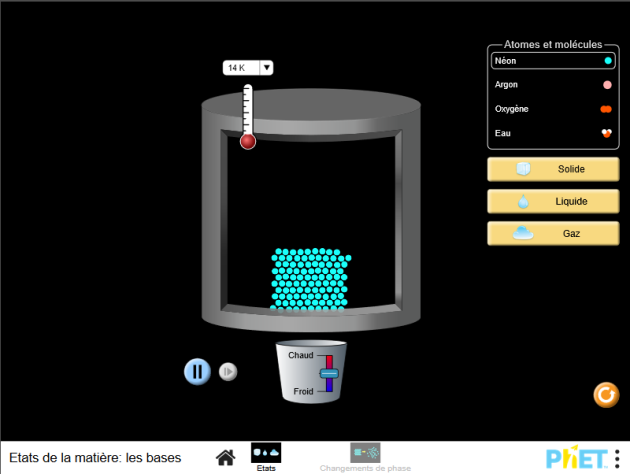Open the temperature units dropdown

266,67
